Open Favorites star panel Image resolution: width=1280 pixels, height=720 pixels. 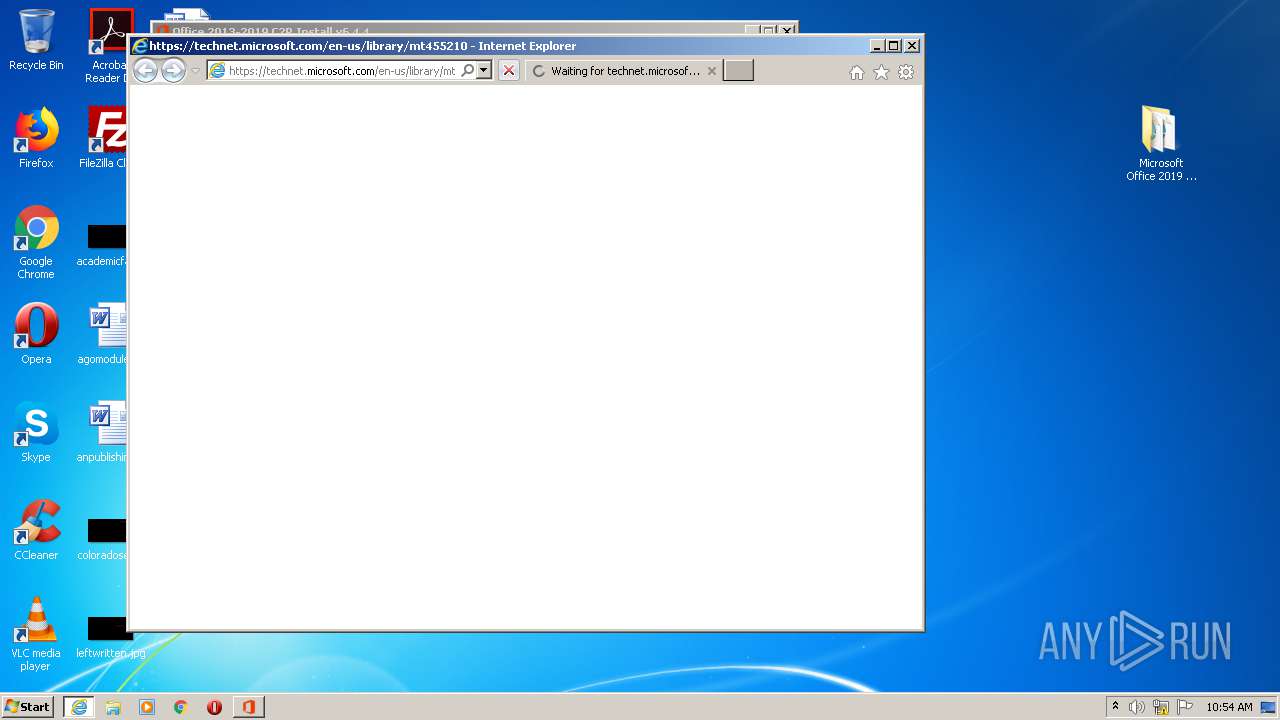pos(881,72)
